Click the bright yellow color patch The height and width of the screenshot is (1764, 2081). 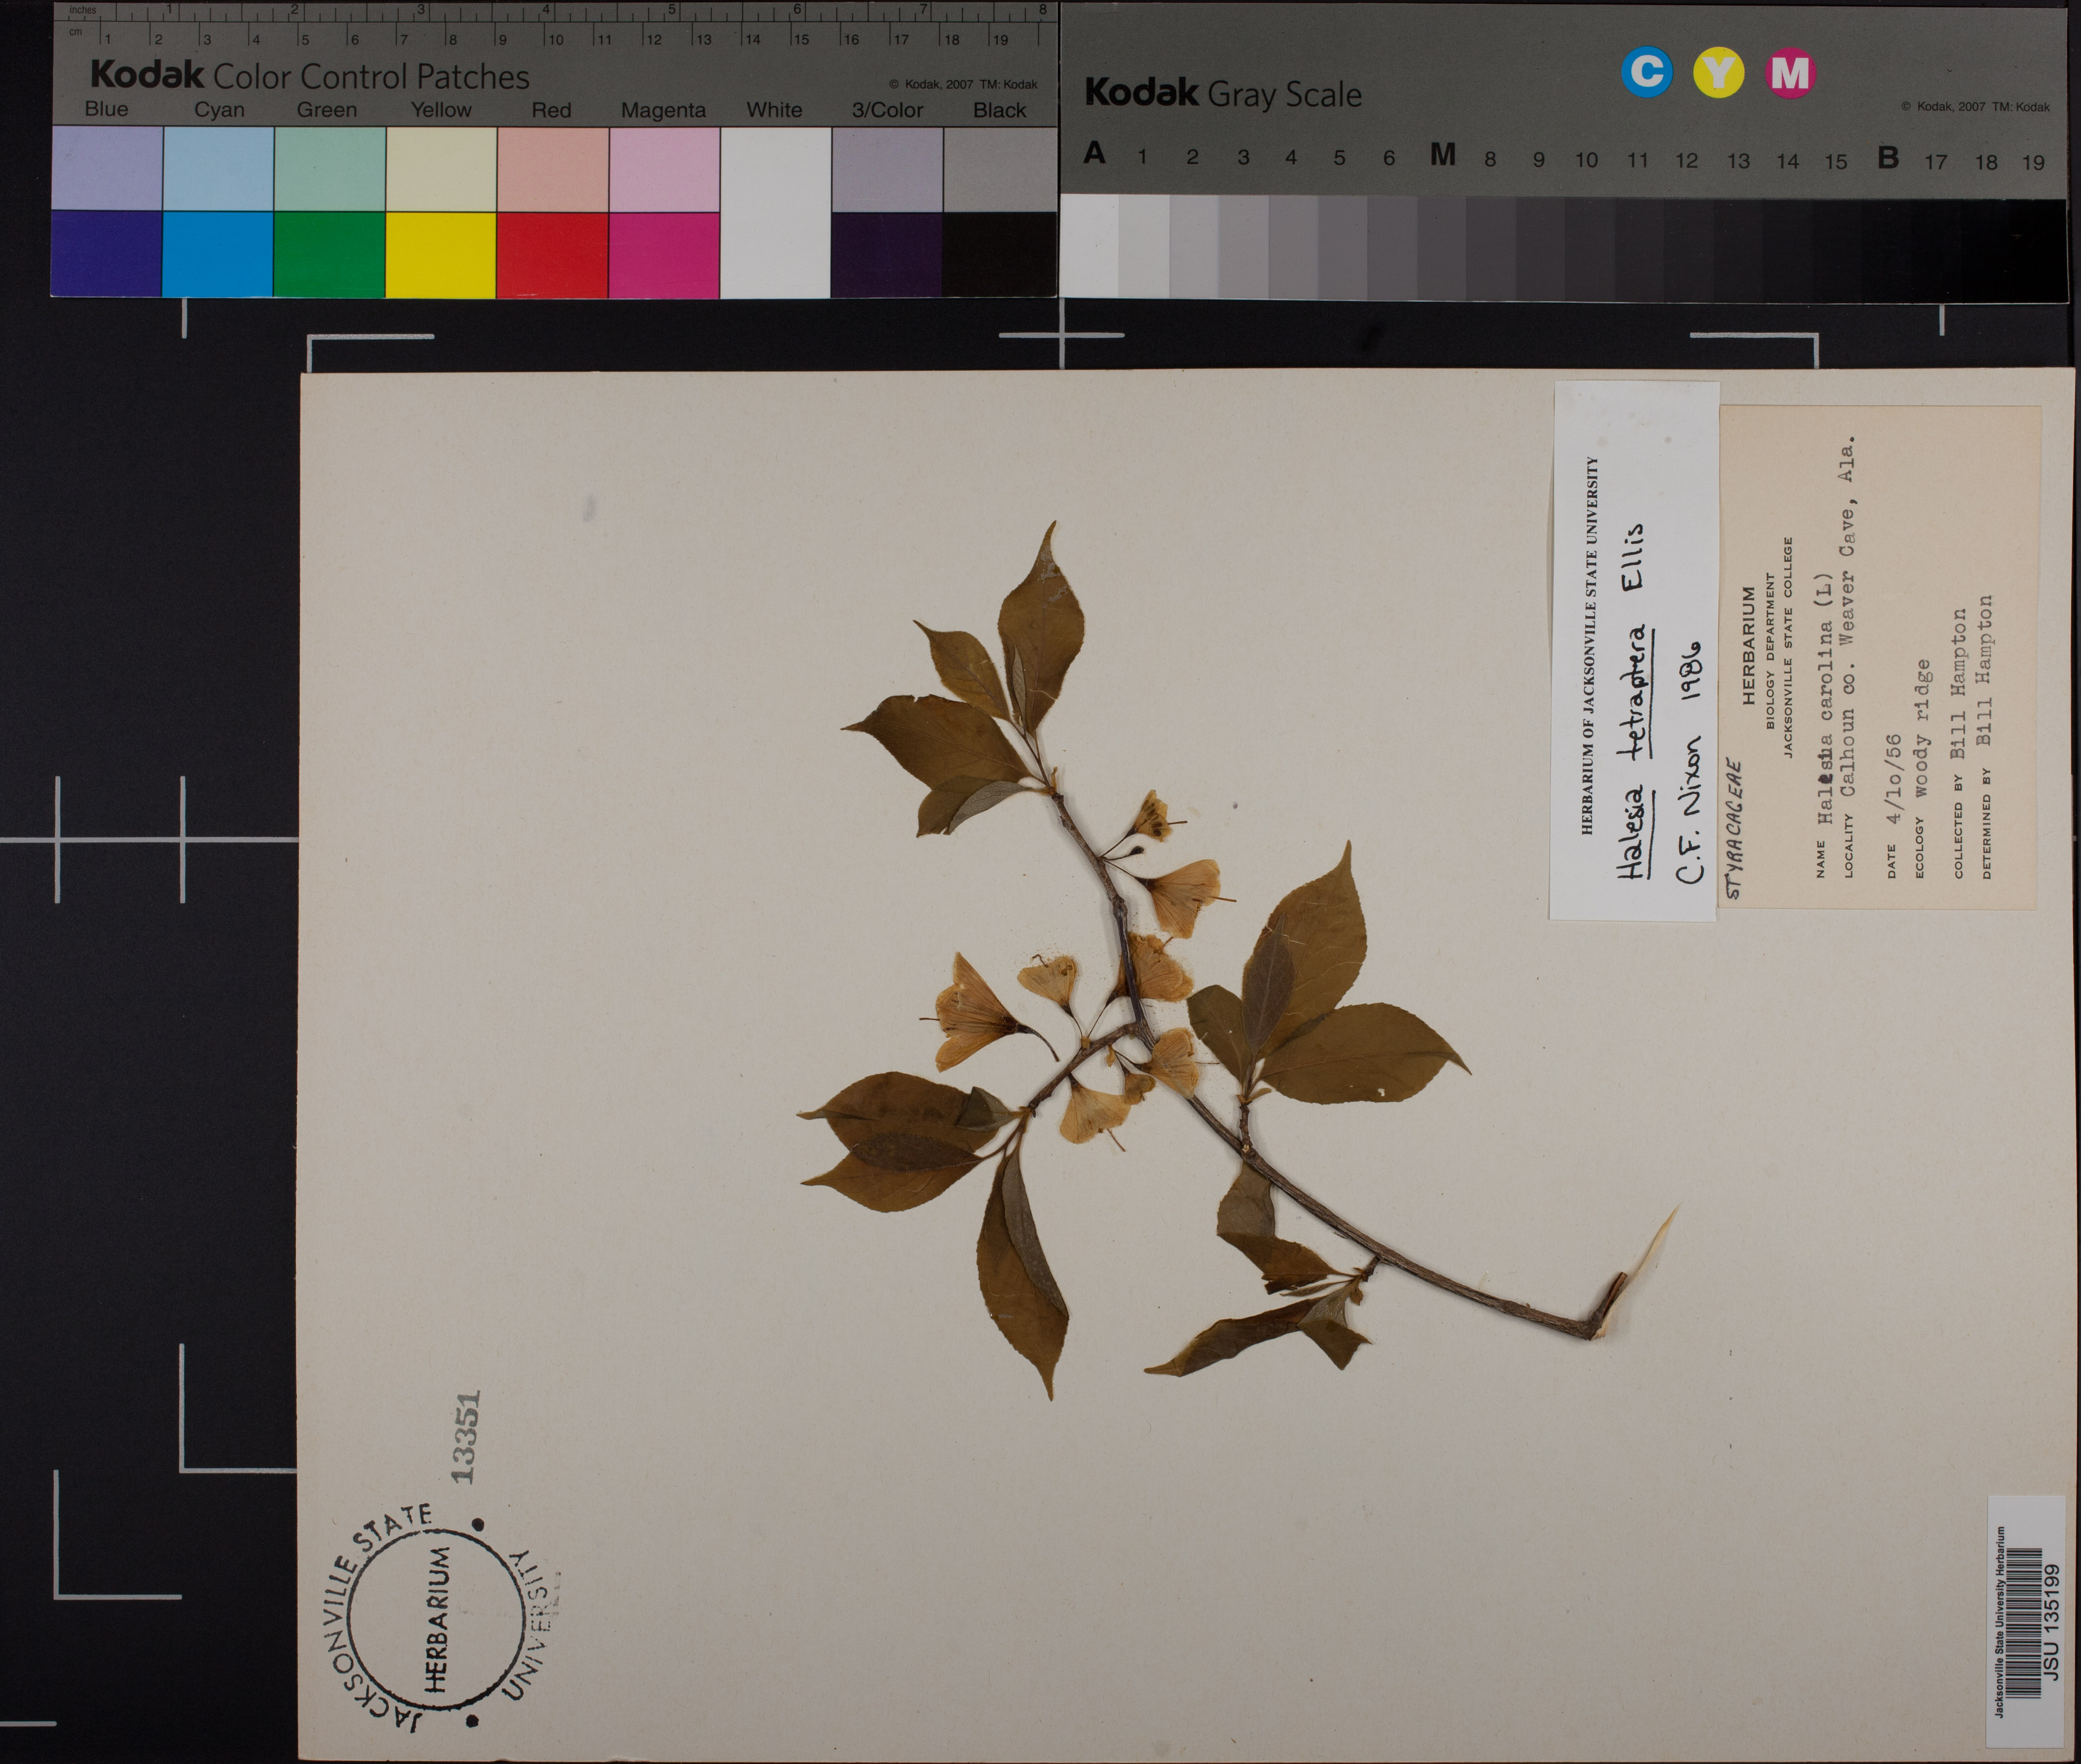(x=441, y=254)
